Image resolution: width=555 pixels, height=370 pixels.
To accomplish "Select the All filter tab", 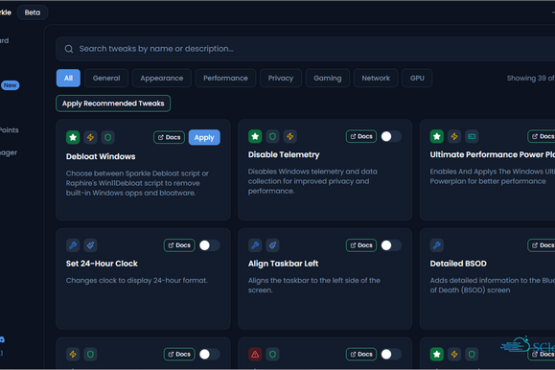I will [68, 78].
